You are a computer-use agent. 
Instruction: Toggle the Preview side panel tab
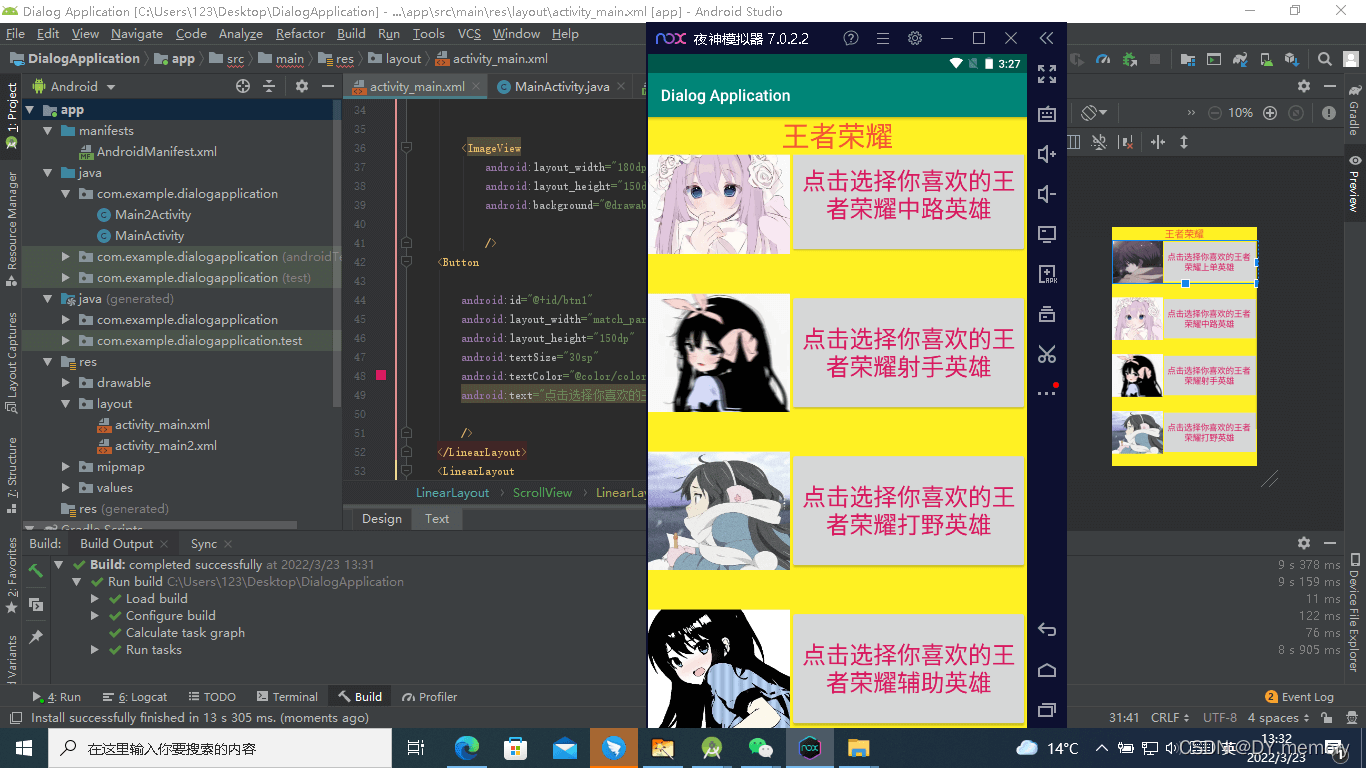point(1354,183)
